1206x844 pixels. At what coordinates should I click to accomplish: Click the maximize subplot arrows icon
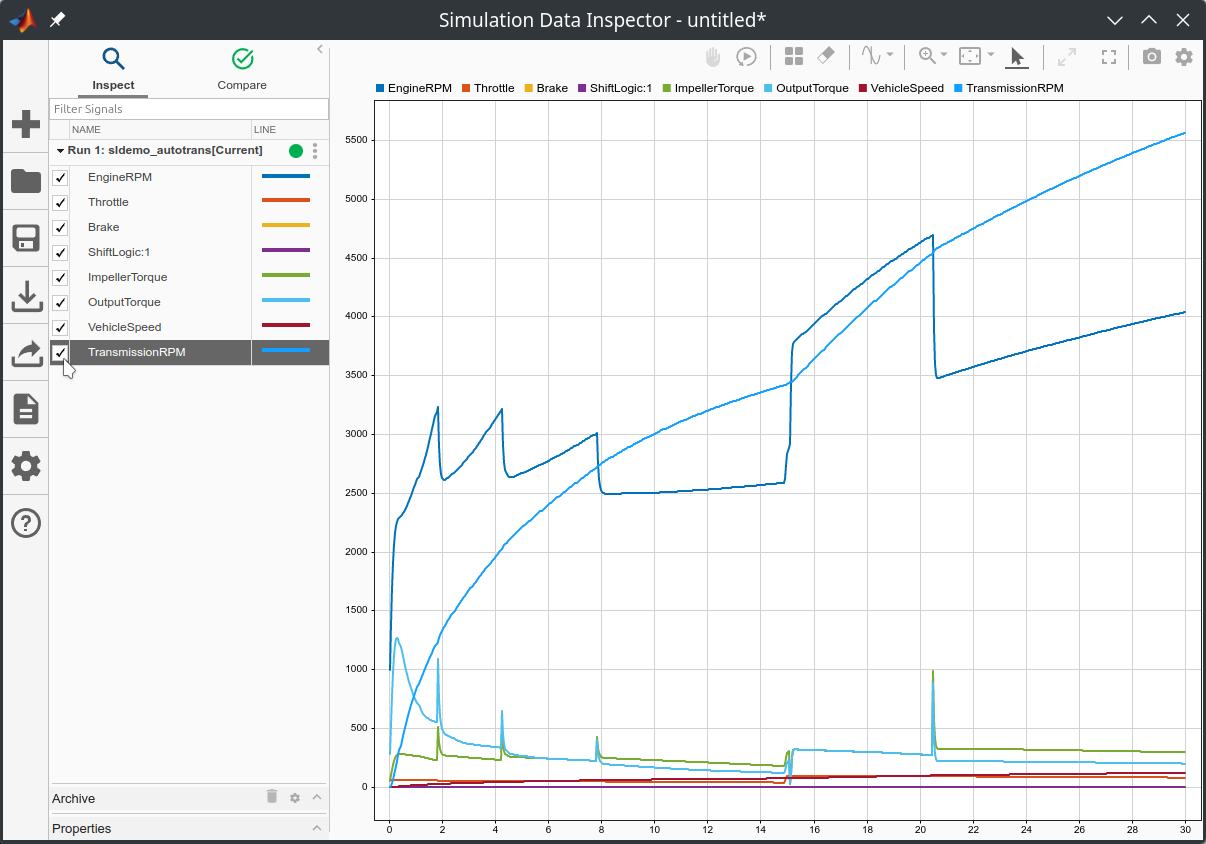1067,57
